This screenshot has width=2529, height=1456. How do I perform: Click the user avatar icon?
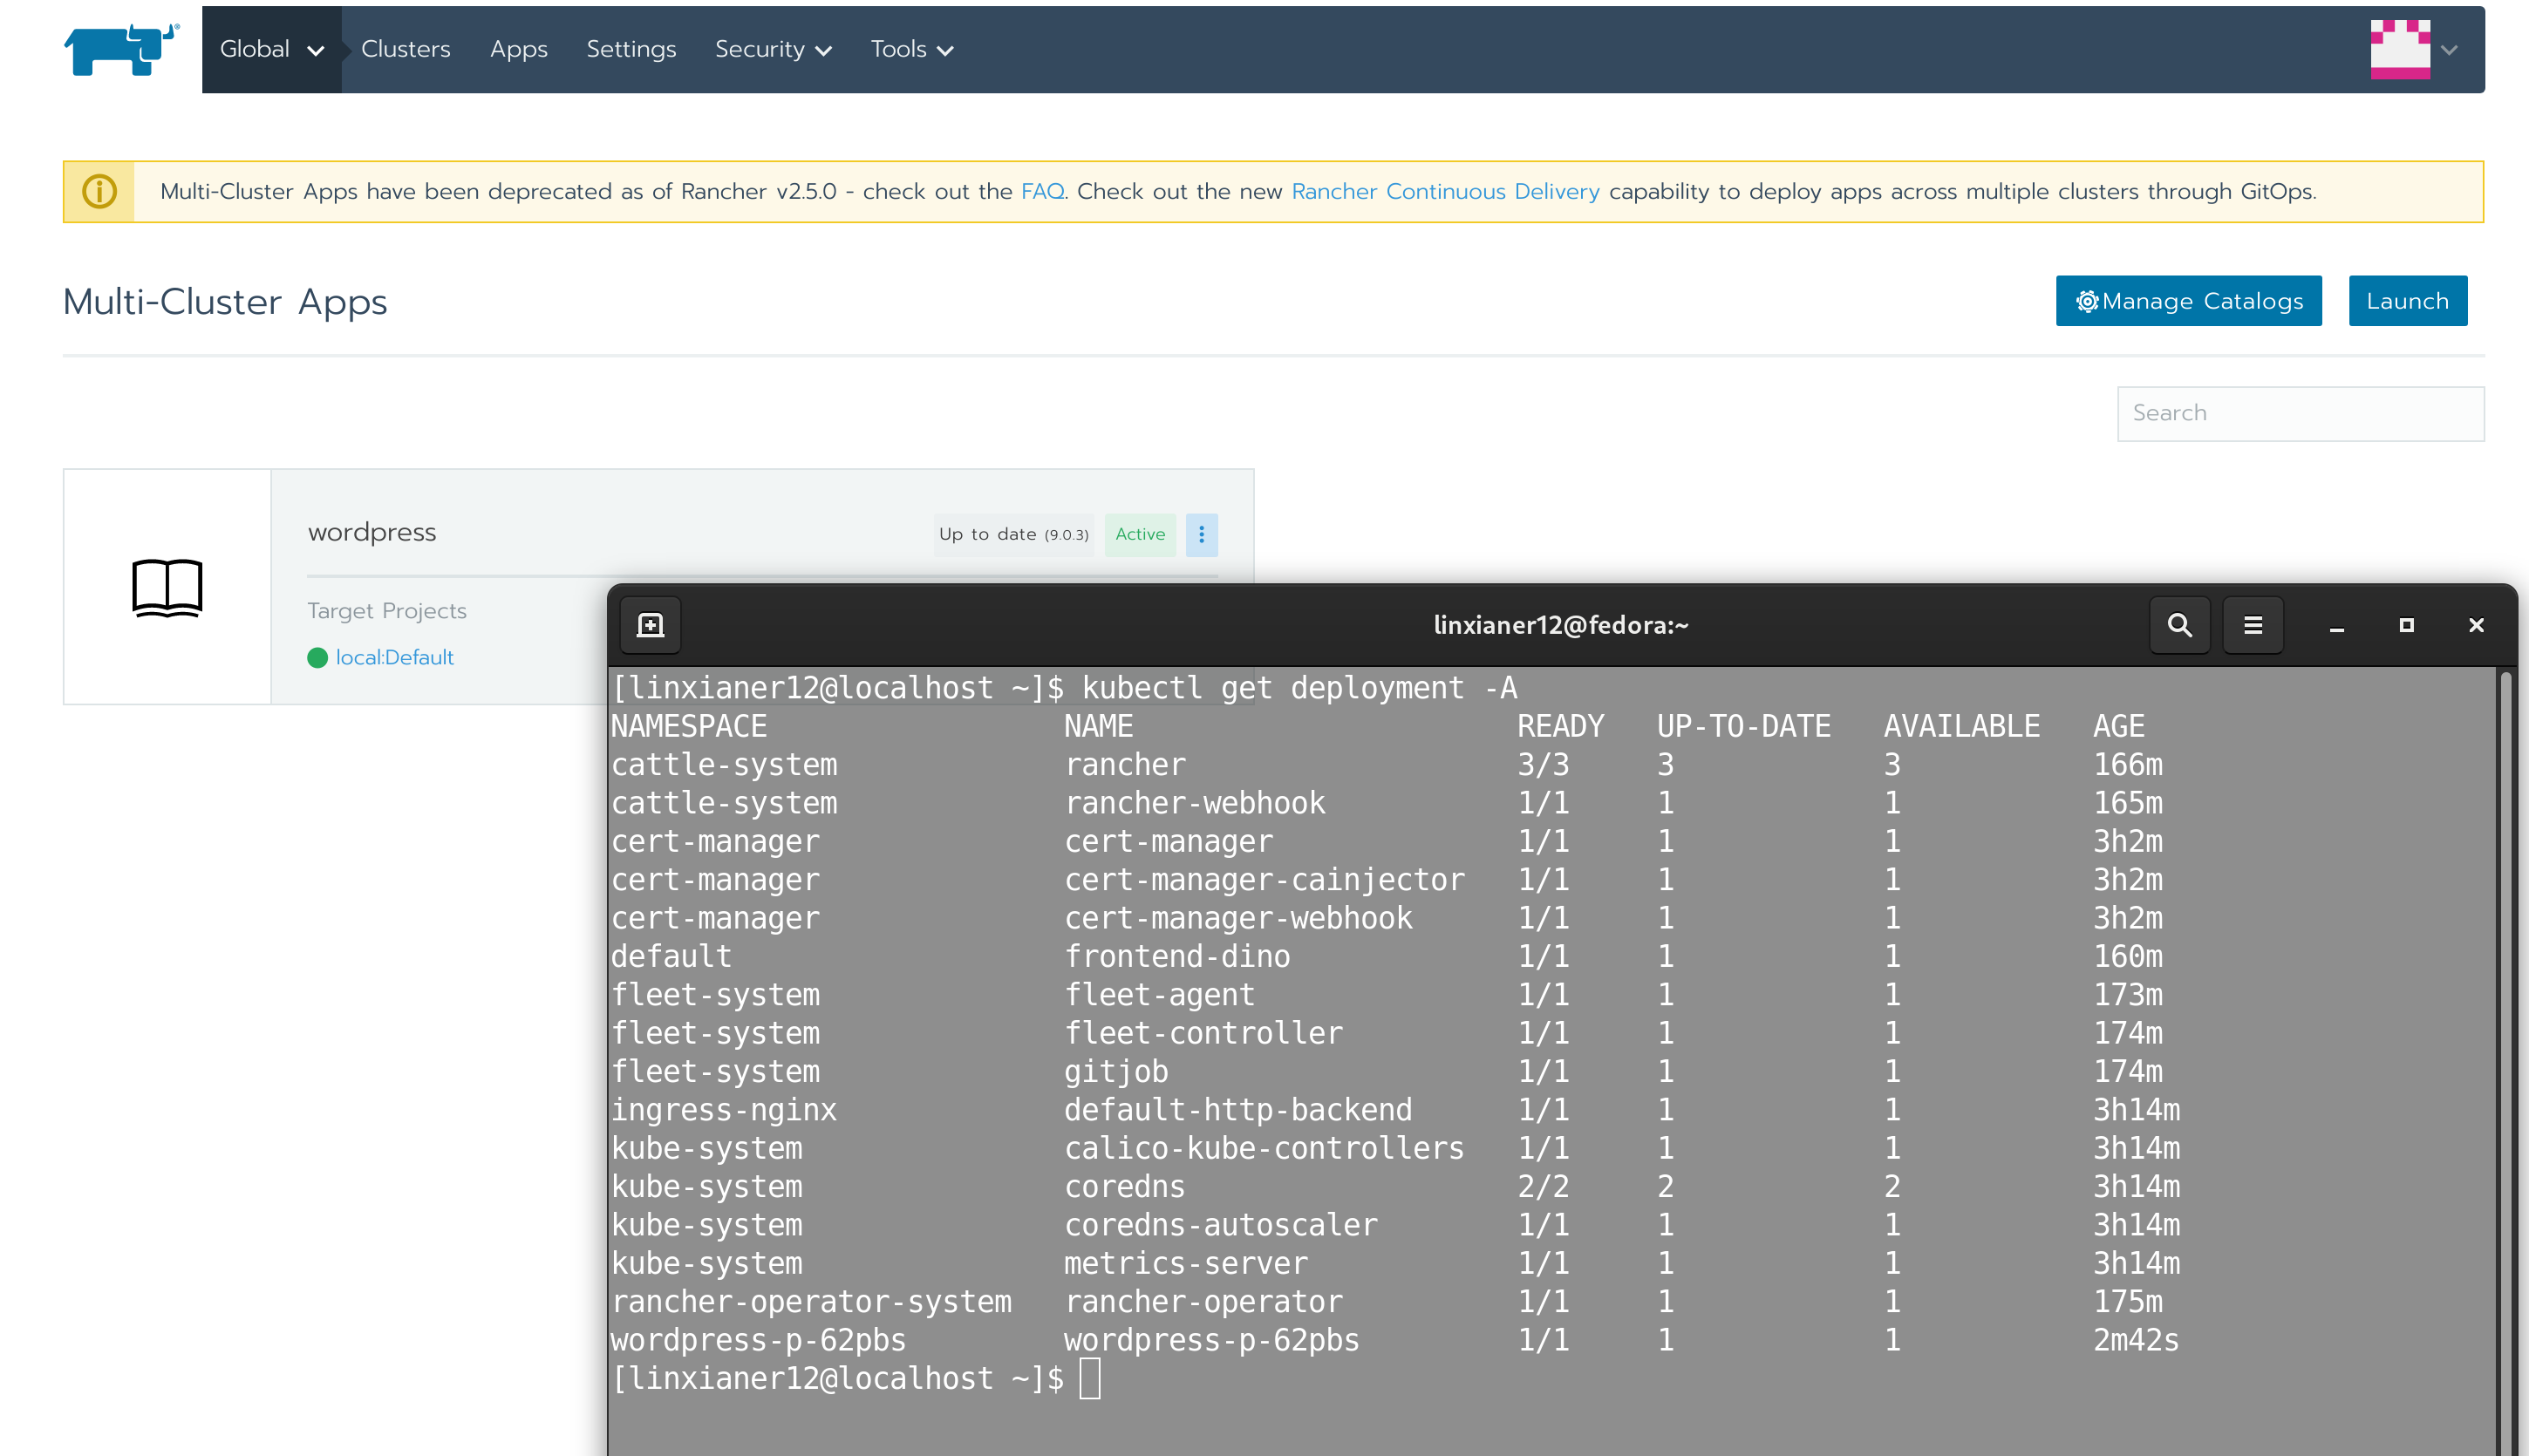click(x=2399, y=49)
